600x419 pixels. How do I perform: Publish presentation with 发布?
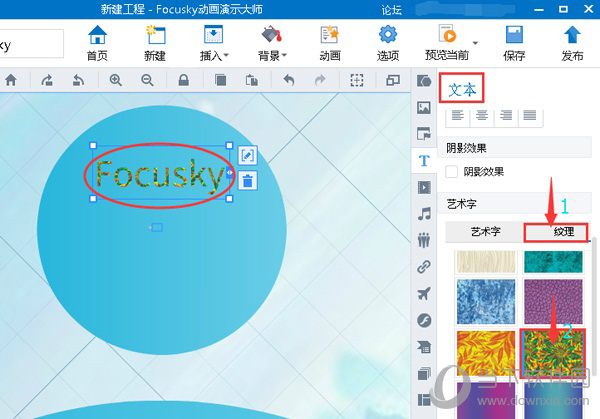[572, 43]
